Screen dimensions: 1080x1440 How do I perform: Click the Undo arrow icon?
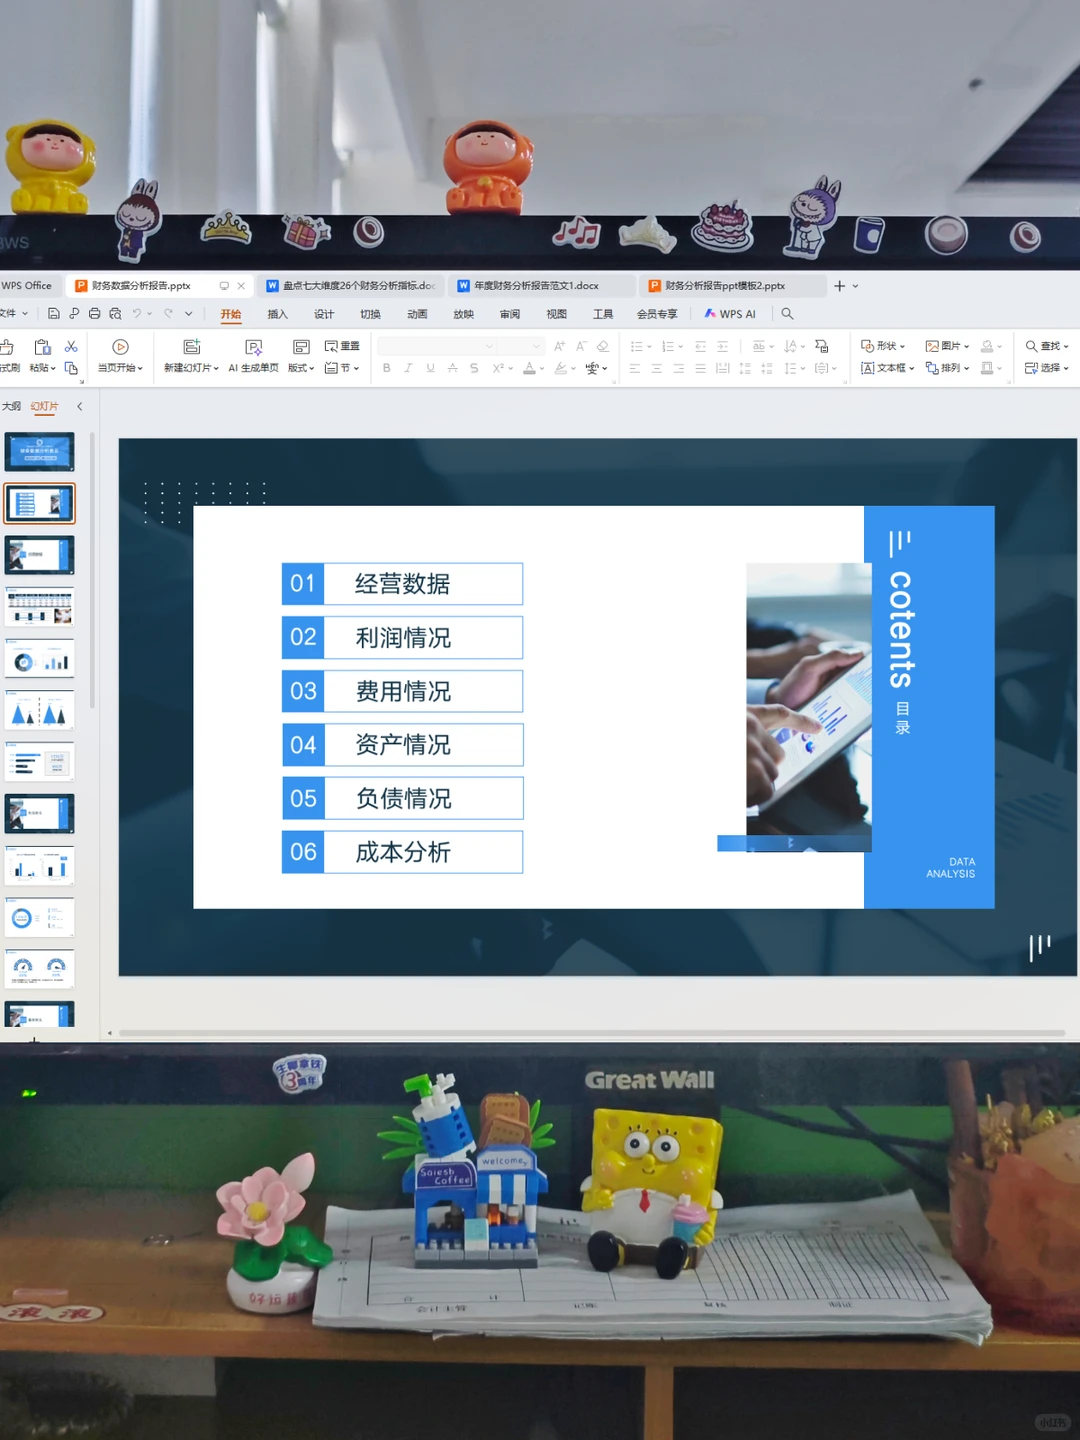point(137,314)
